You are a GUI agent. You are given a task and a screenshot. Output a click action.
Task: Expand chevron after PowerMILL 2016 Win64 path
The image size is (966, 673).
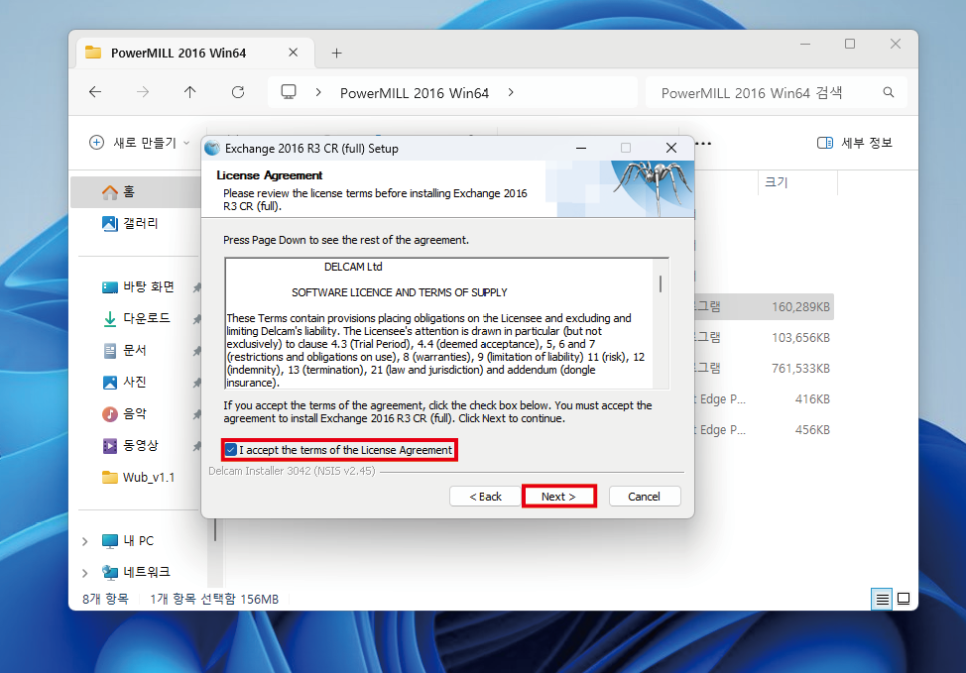point(511,92)
